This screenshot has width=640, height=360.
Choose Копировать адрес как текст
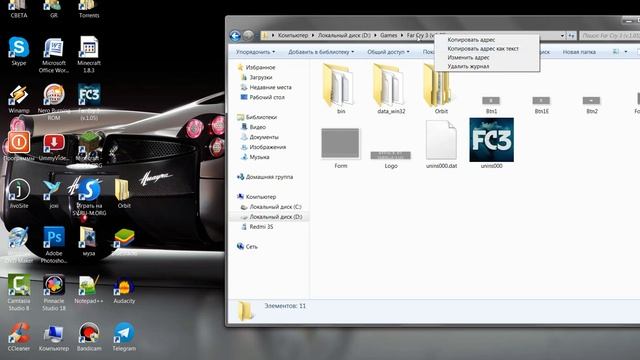[483, 49]
